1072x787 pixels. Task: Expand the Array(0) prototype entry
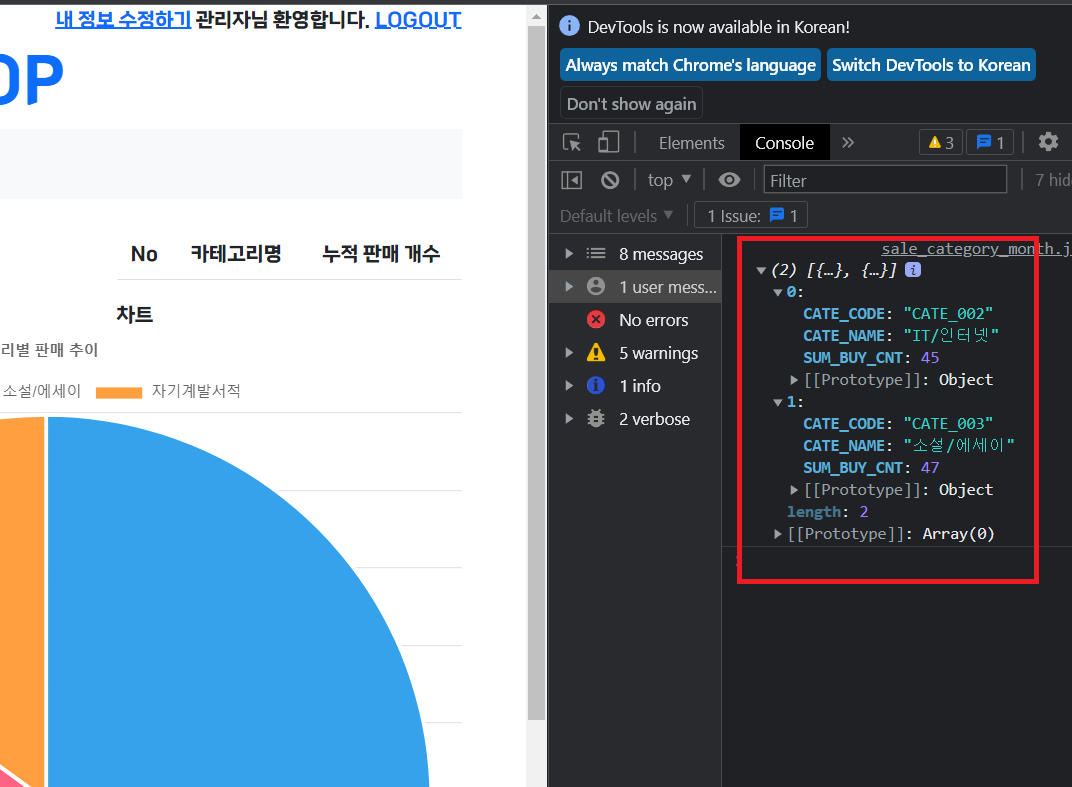point(777,533)
